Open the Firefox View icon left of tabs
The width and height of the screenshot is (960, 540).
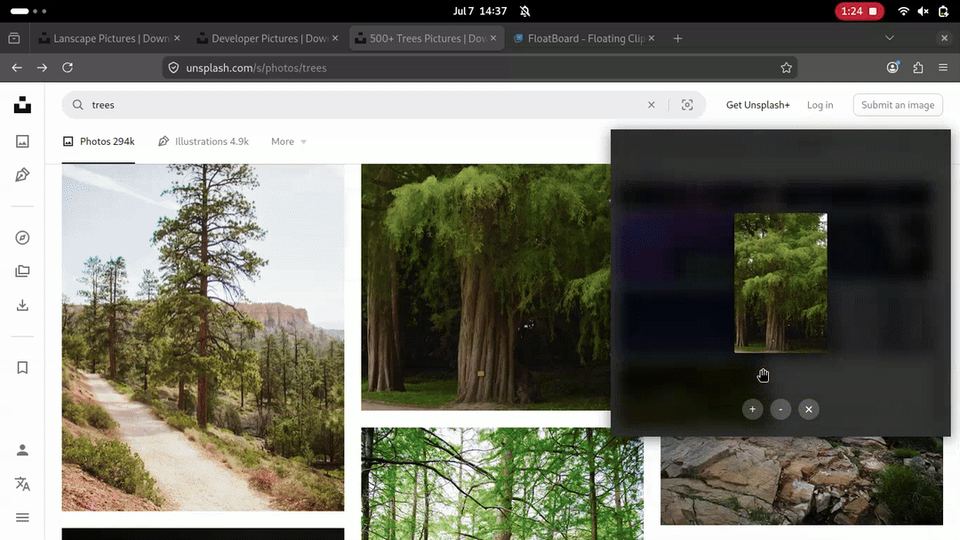pos(14,38)
